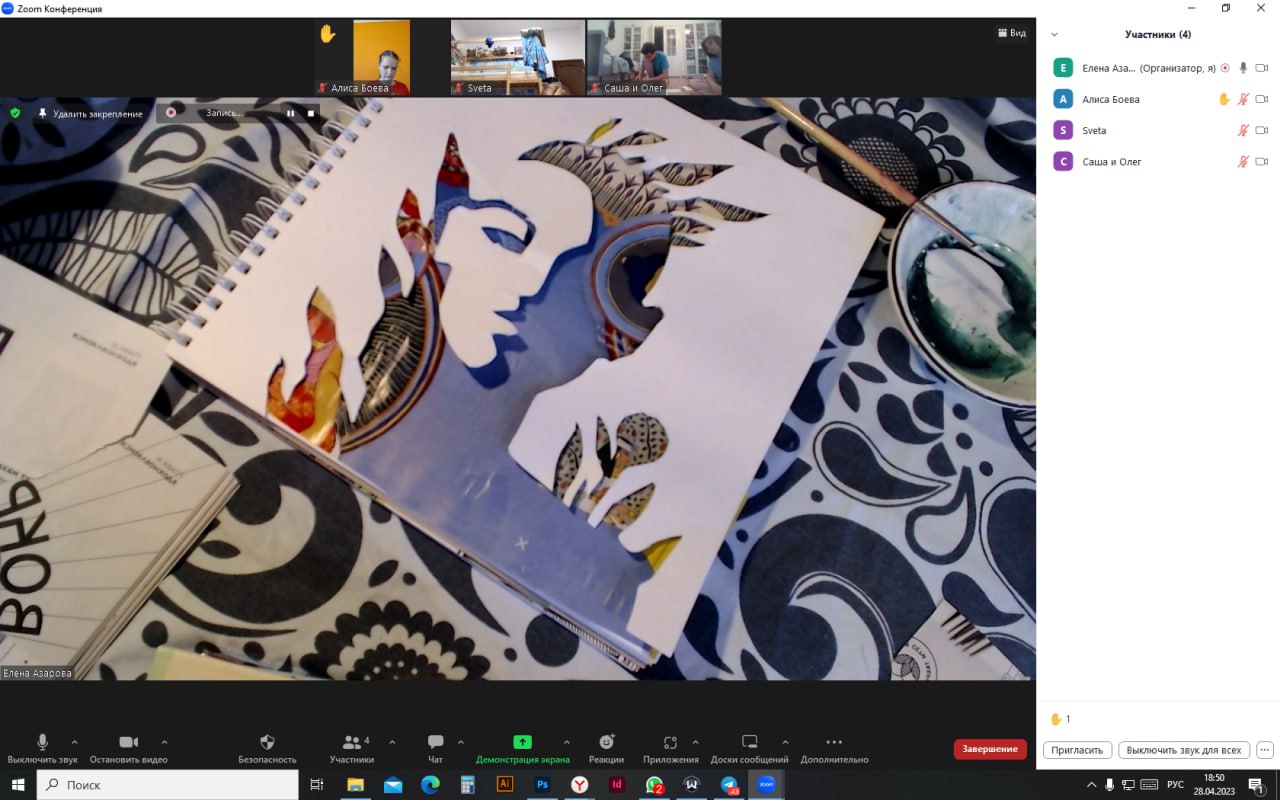Open the Mail app from taskbar
Image resolution: width=1280 pixels, height=800 pixels.
click(x=392, y=785)
